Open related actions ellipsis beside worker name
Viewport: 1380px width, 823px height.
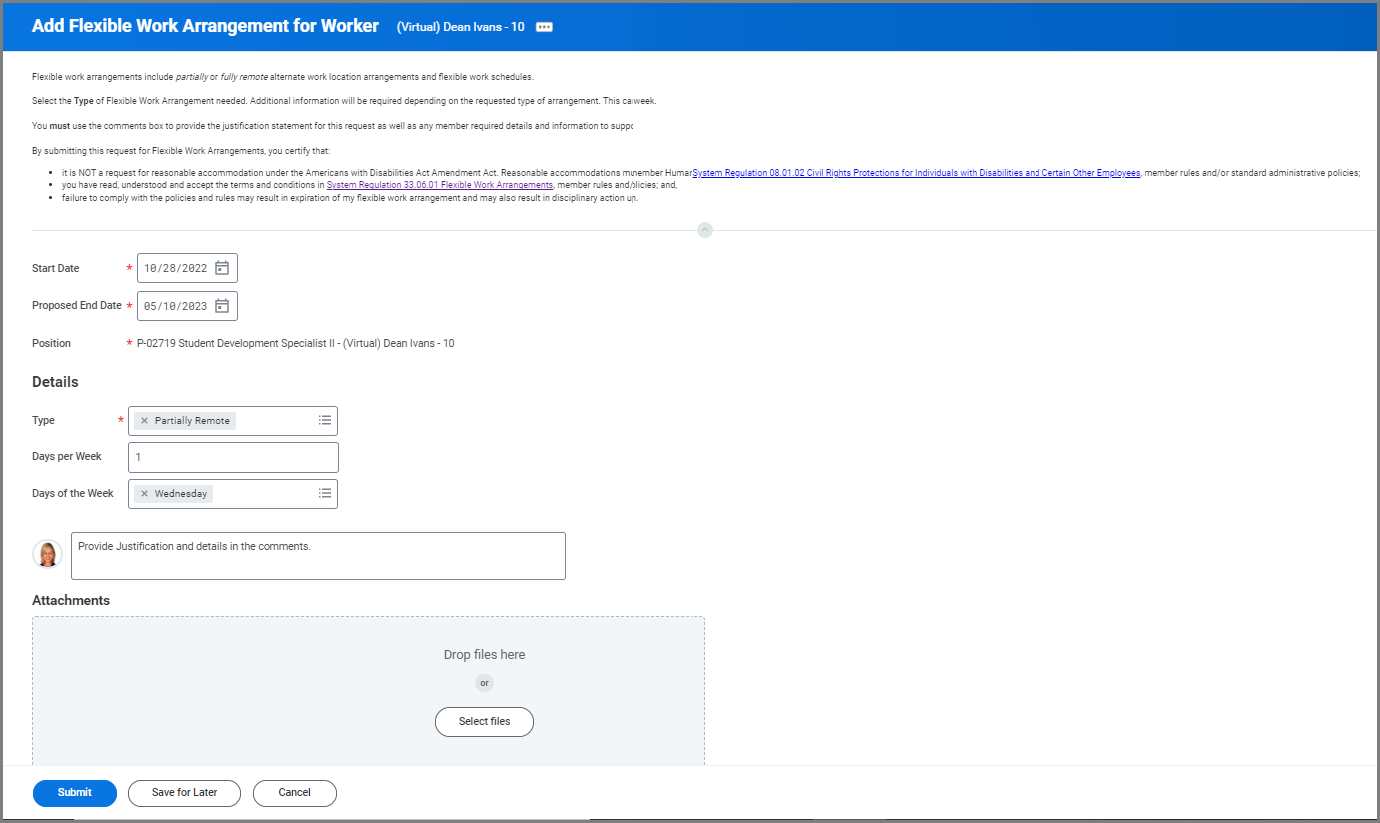544,27
